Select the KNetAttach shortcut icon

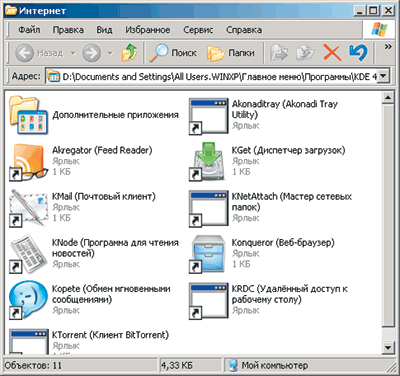click(x=209, y=208)
